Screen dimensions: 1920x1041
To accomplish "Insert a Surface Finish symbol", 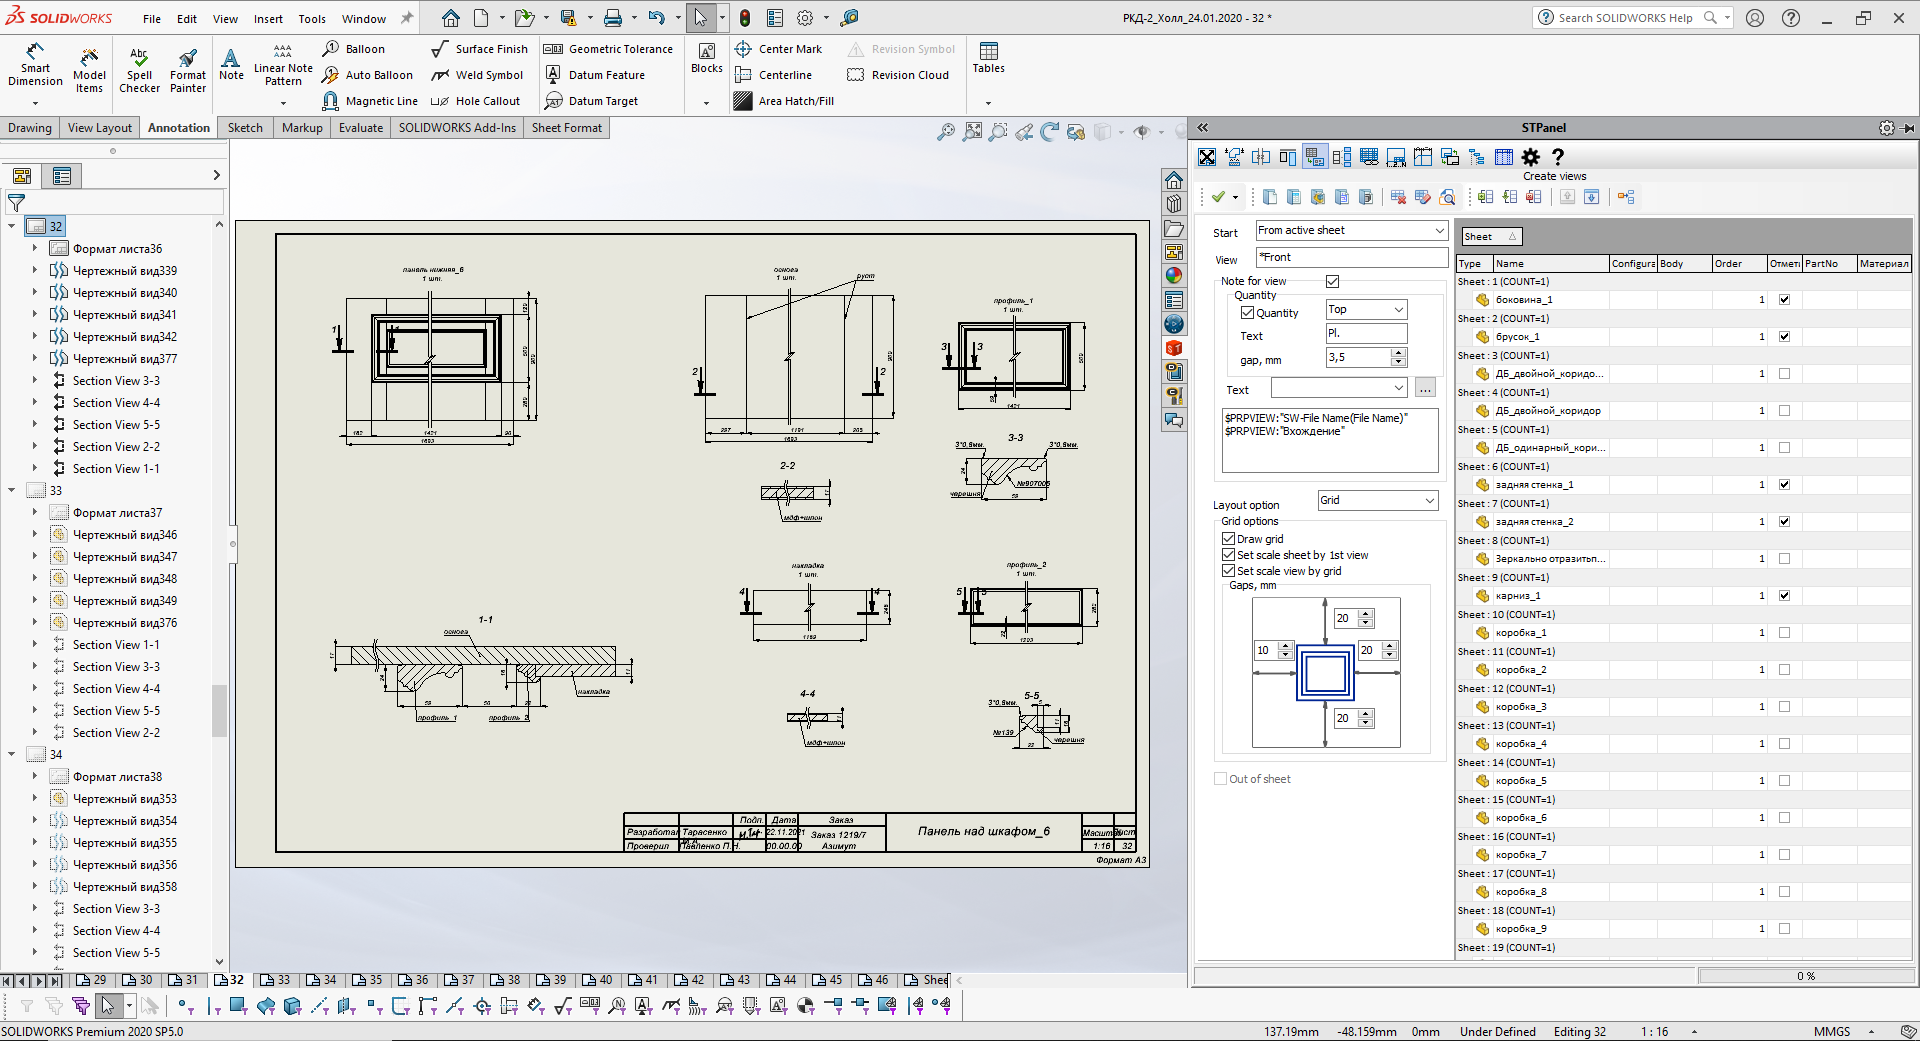I will [x=479, y=49].
